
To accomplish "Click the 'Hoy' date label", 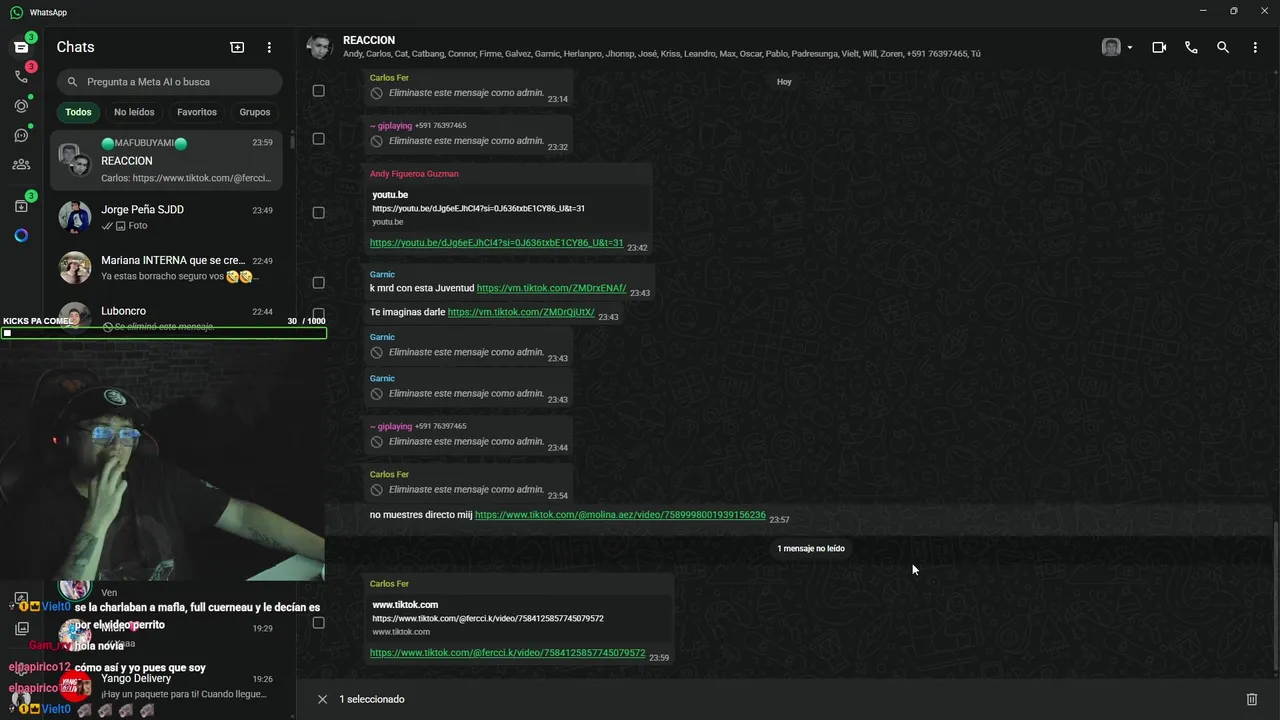I will coord(784,82).
